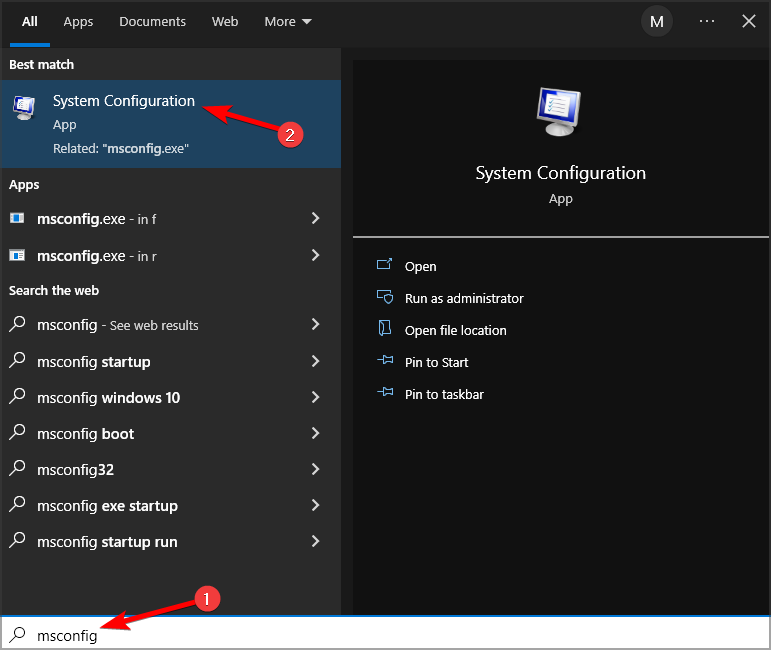This screenshot has height=650, width=771.
Task: Choose msconfig startup run suggestion
Action: (x=171, y=542)
